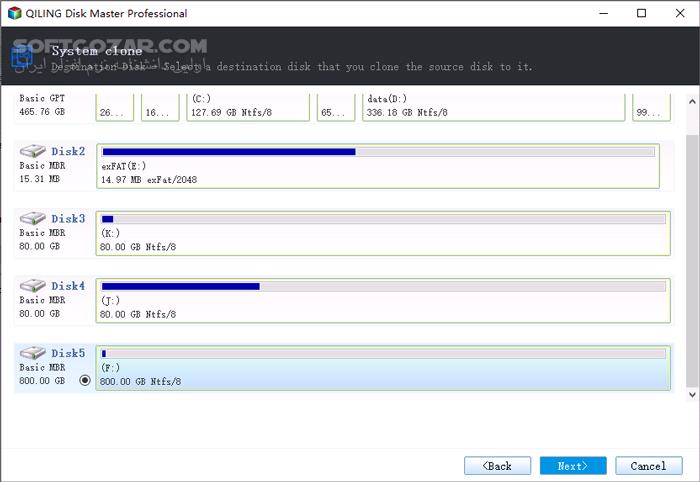The image size is (700, 482).
Task: Click the Disk3 usage bar
Action: click(383, 219)
